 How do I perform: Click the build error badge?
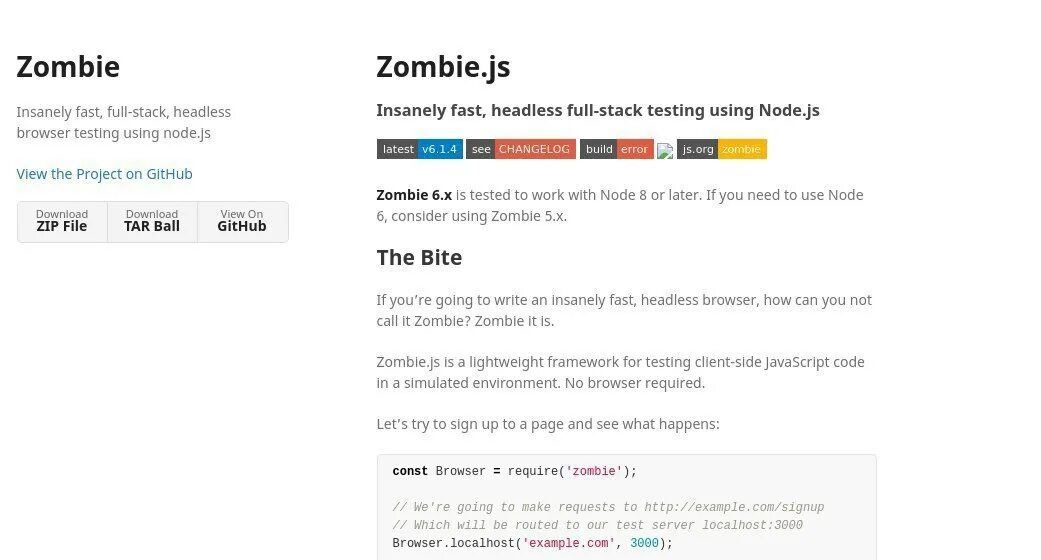[x=617, y=149]
